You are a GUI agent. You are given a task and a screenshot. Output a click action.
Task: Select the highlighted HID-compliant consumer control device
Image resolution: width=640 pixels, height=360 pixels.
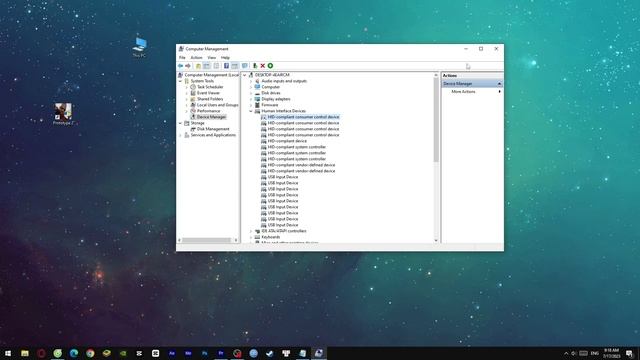[303, 117]
